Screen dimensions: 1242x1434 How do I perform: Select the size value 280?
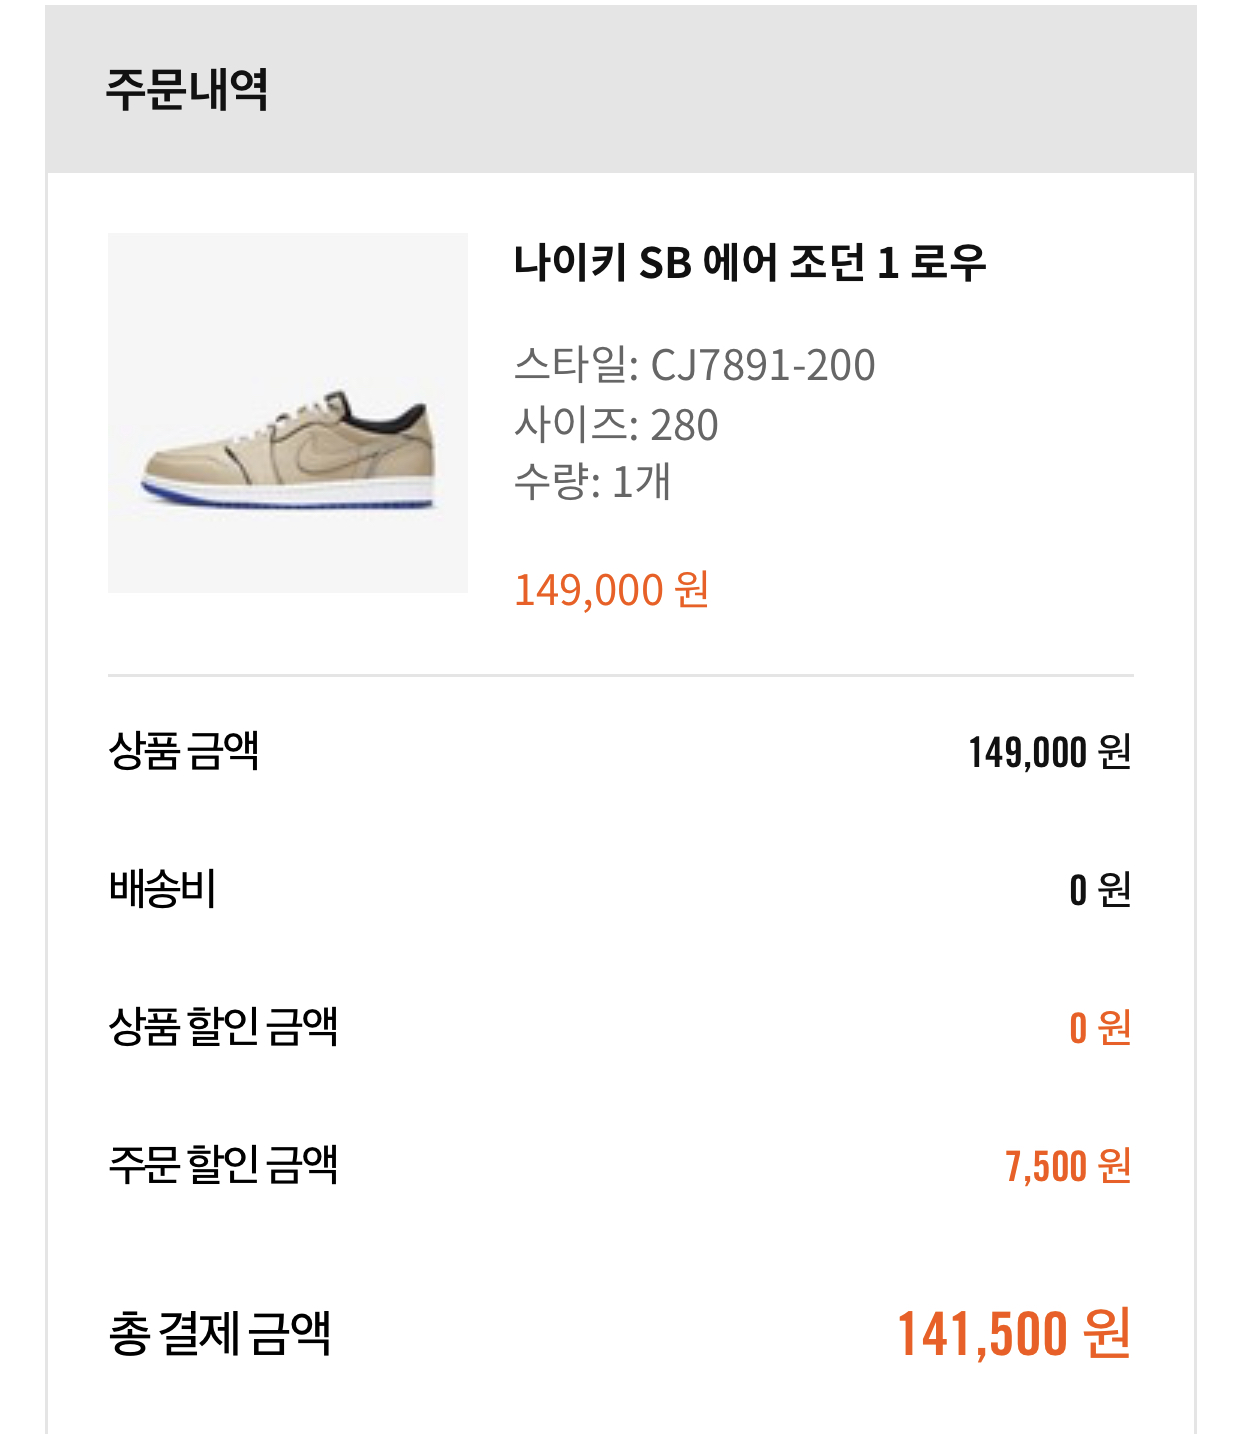click(685, 425)
